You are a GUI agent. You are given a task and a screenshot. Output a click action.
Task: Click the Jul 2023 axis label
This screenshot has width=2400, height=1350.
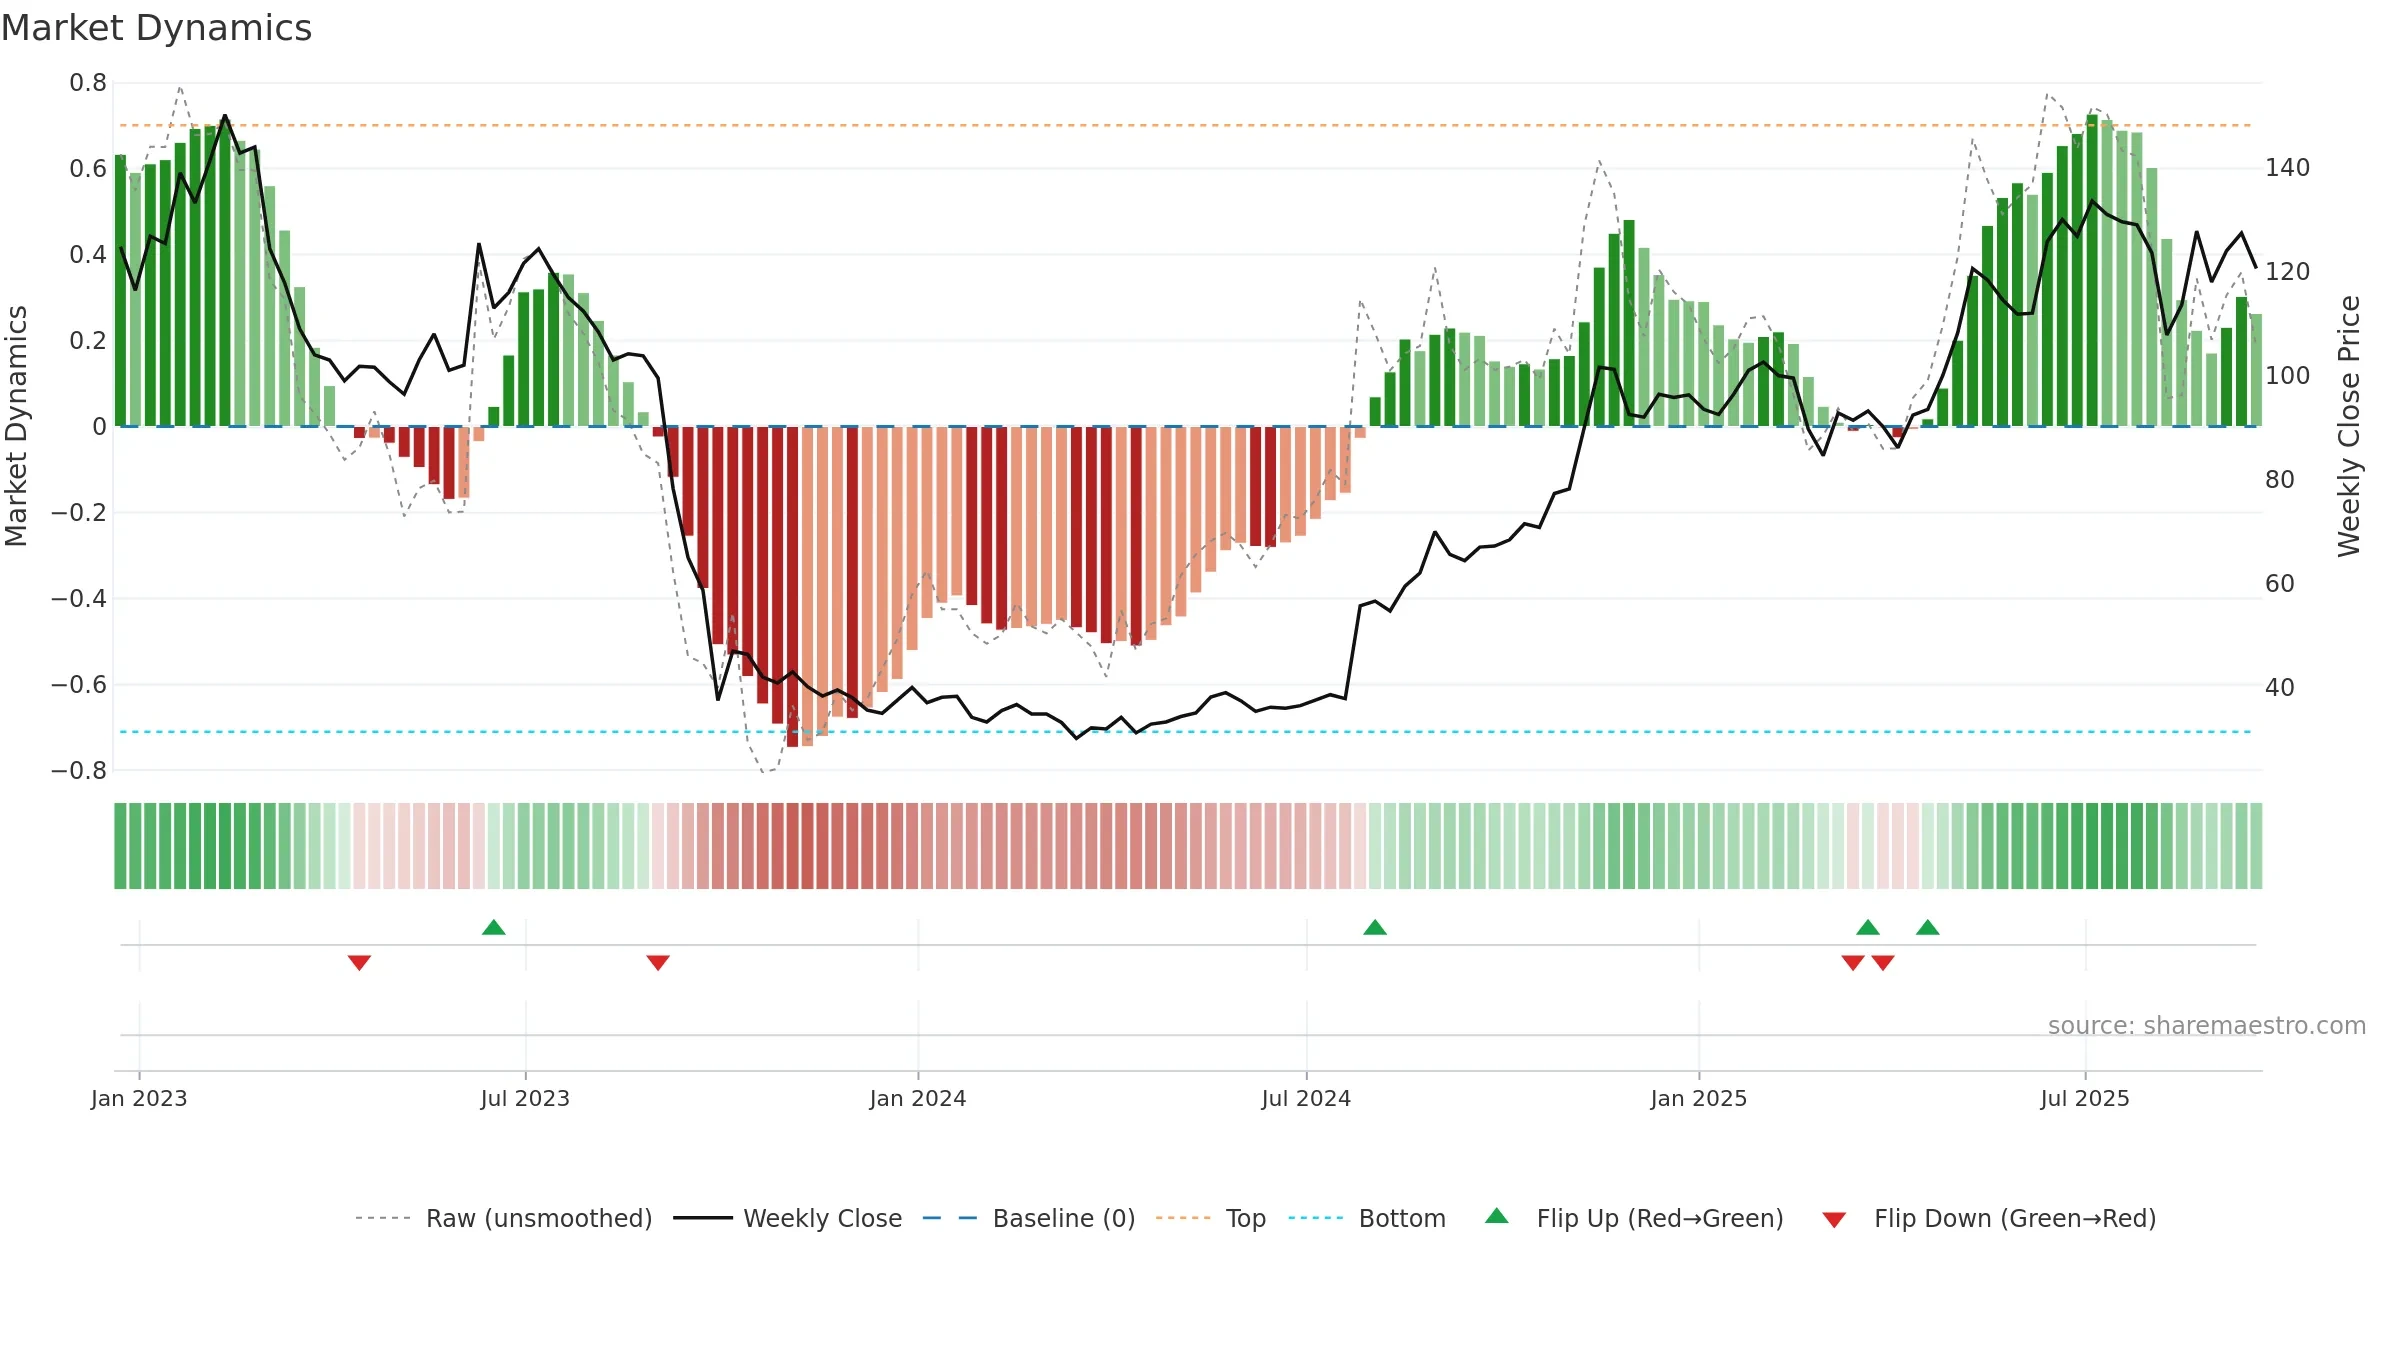[525, 1098]
